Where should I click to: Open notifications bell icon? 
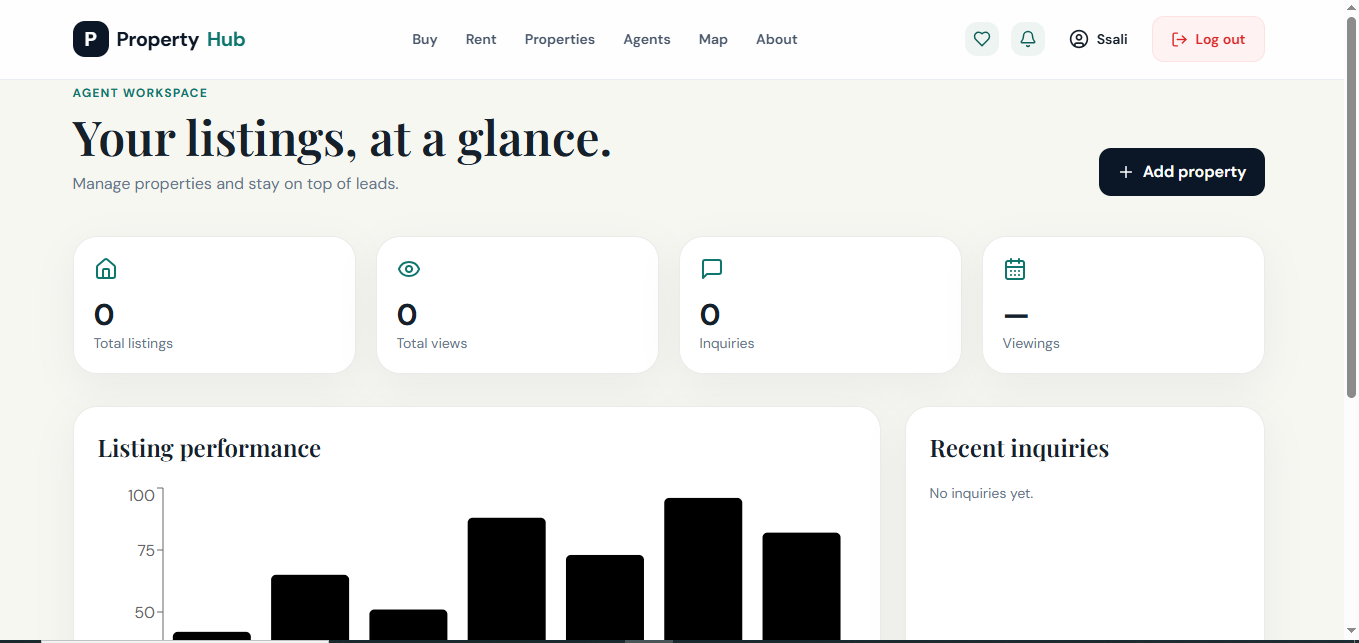[x=1028, y=39]
